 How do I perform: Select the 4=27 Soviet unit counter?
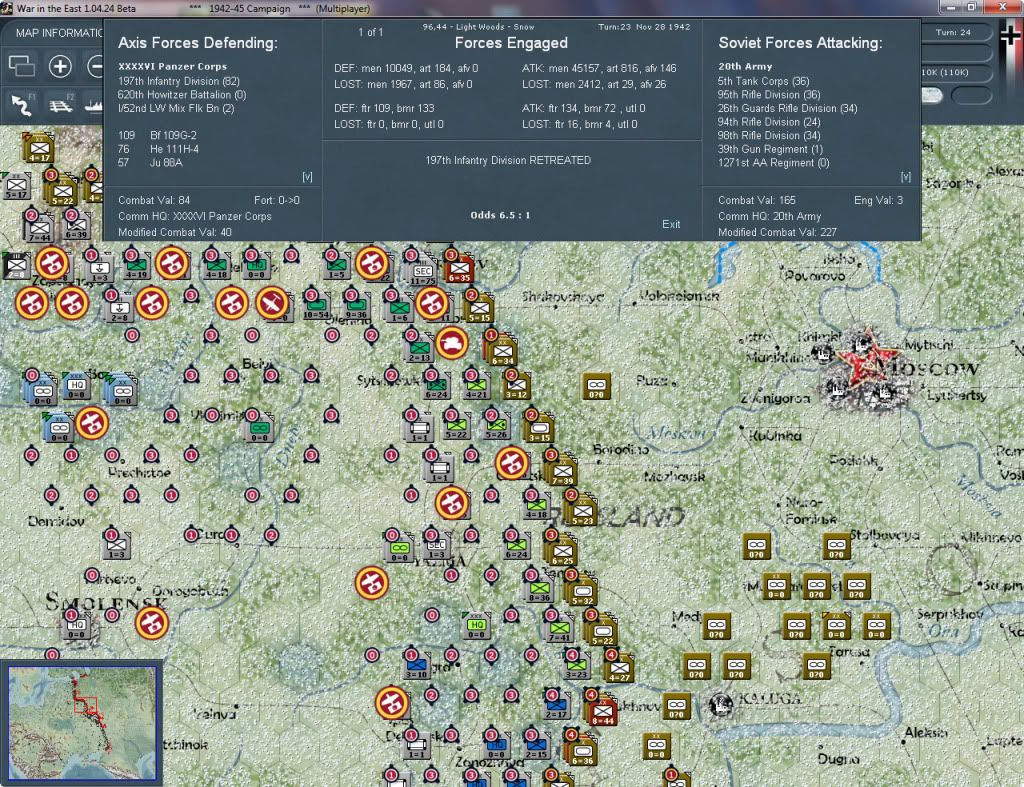pos(618,669)
